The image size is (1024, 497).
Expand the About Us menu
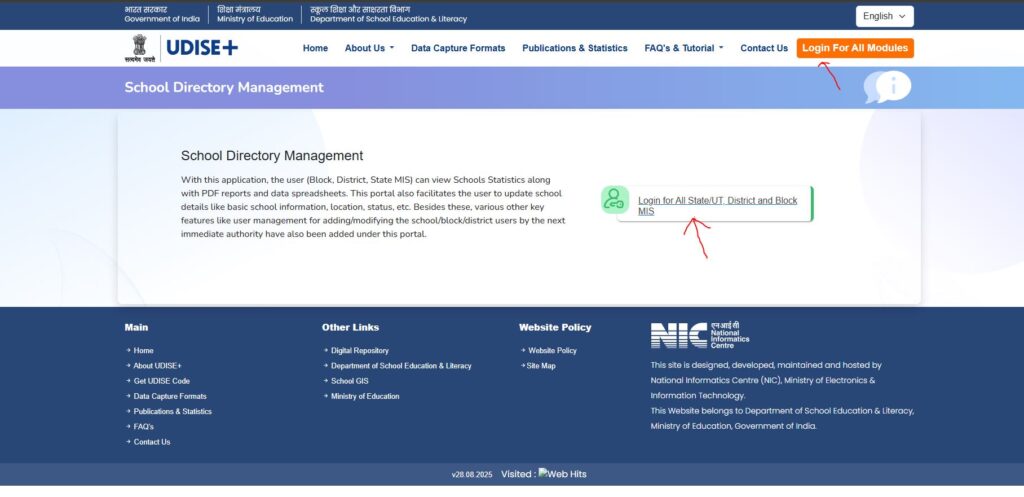pyautogui.click(x=369, y=48)
